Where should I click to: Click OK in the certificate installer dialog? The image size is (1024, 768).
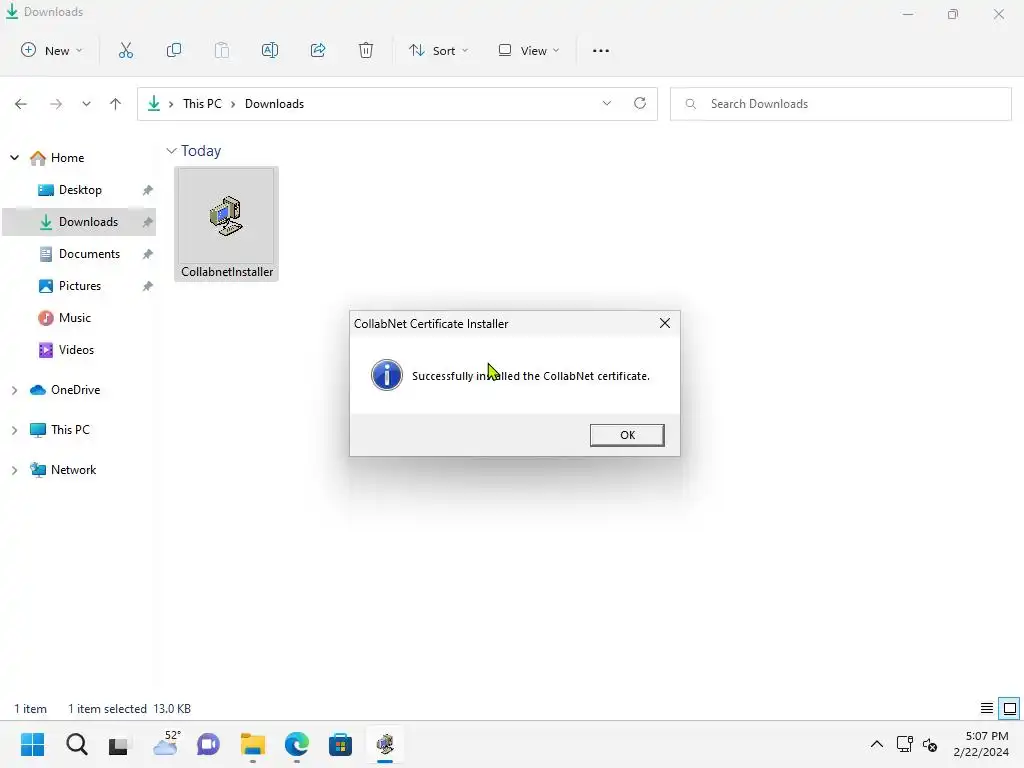point(627,435)
